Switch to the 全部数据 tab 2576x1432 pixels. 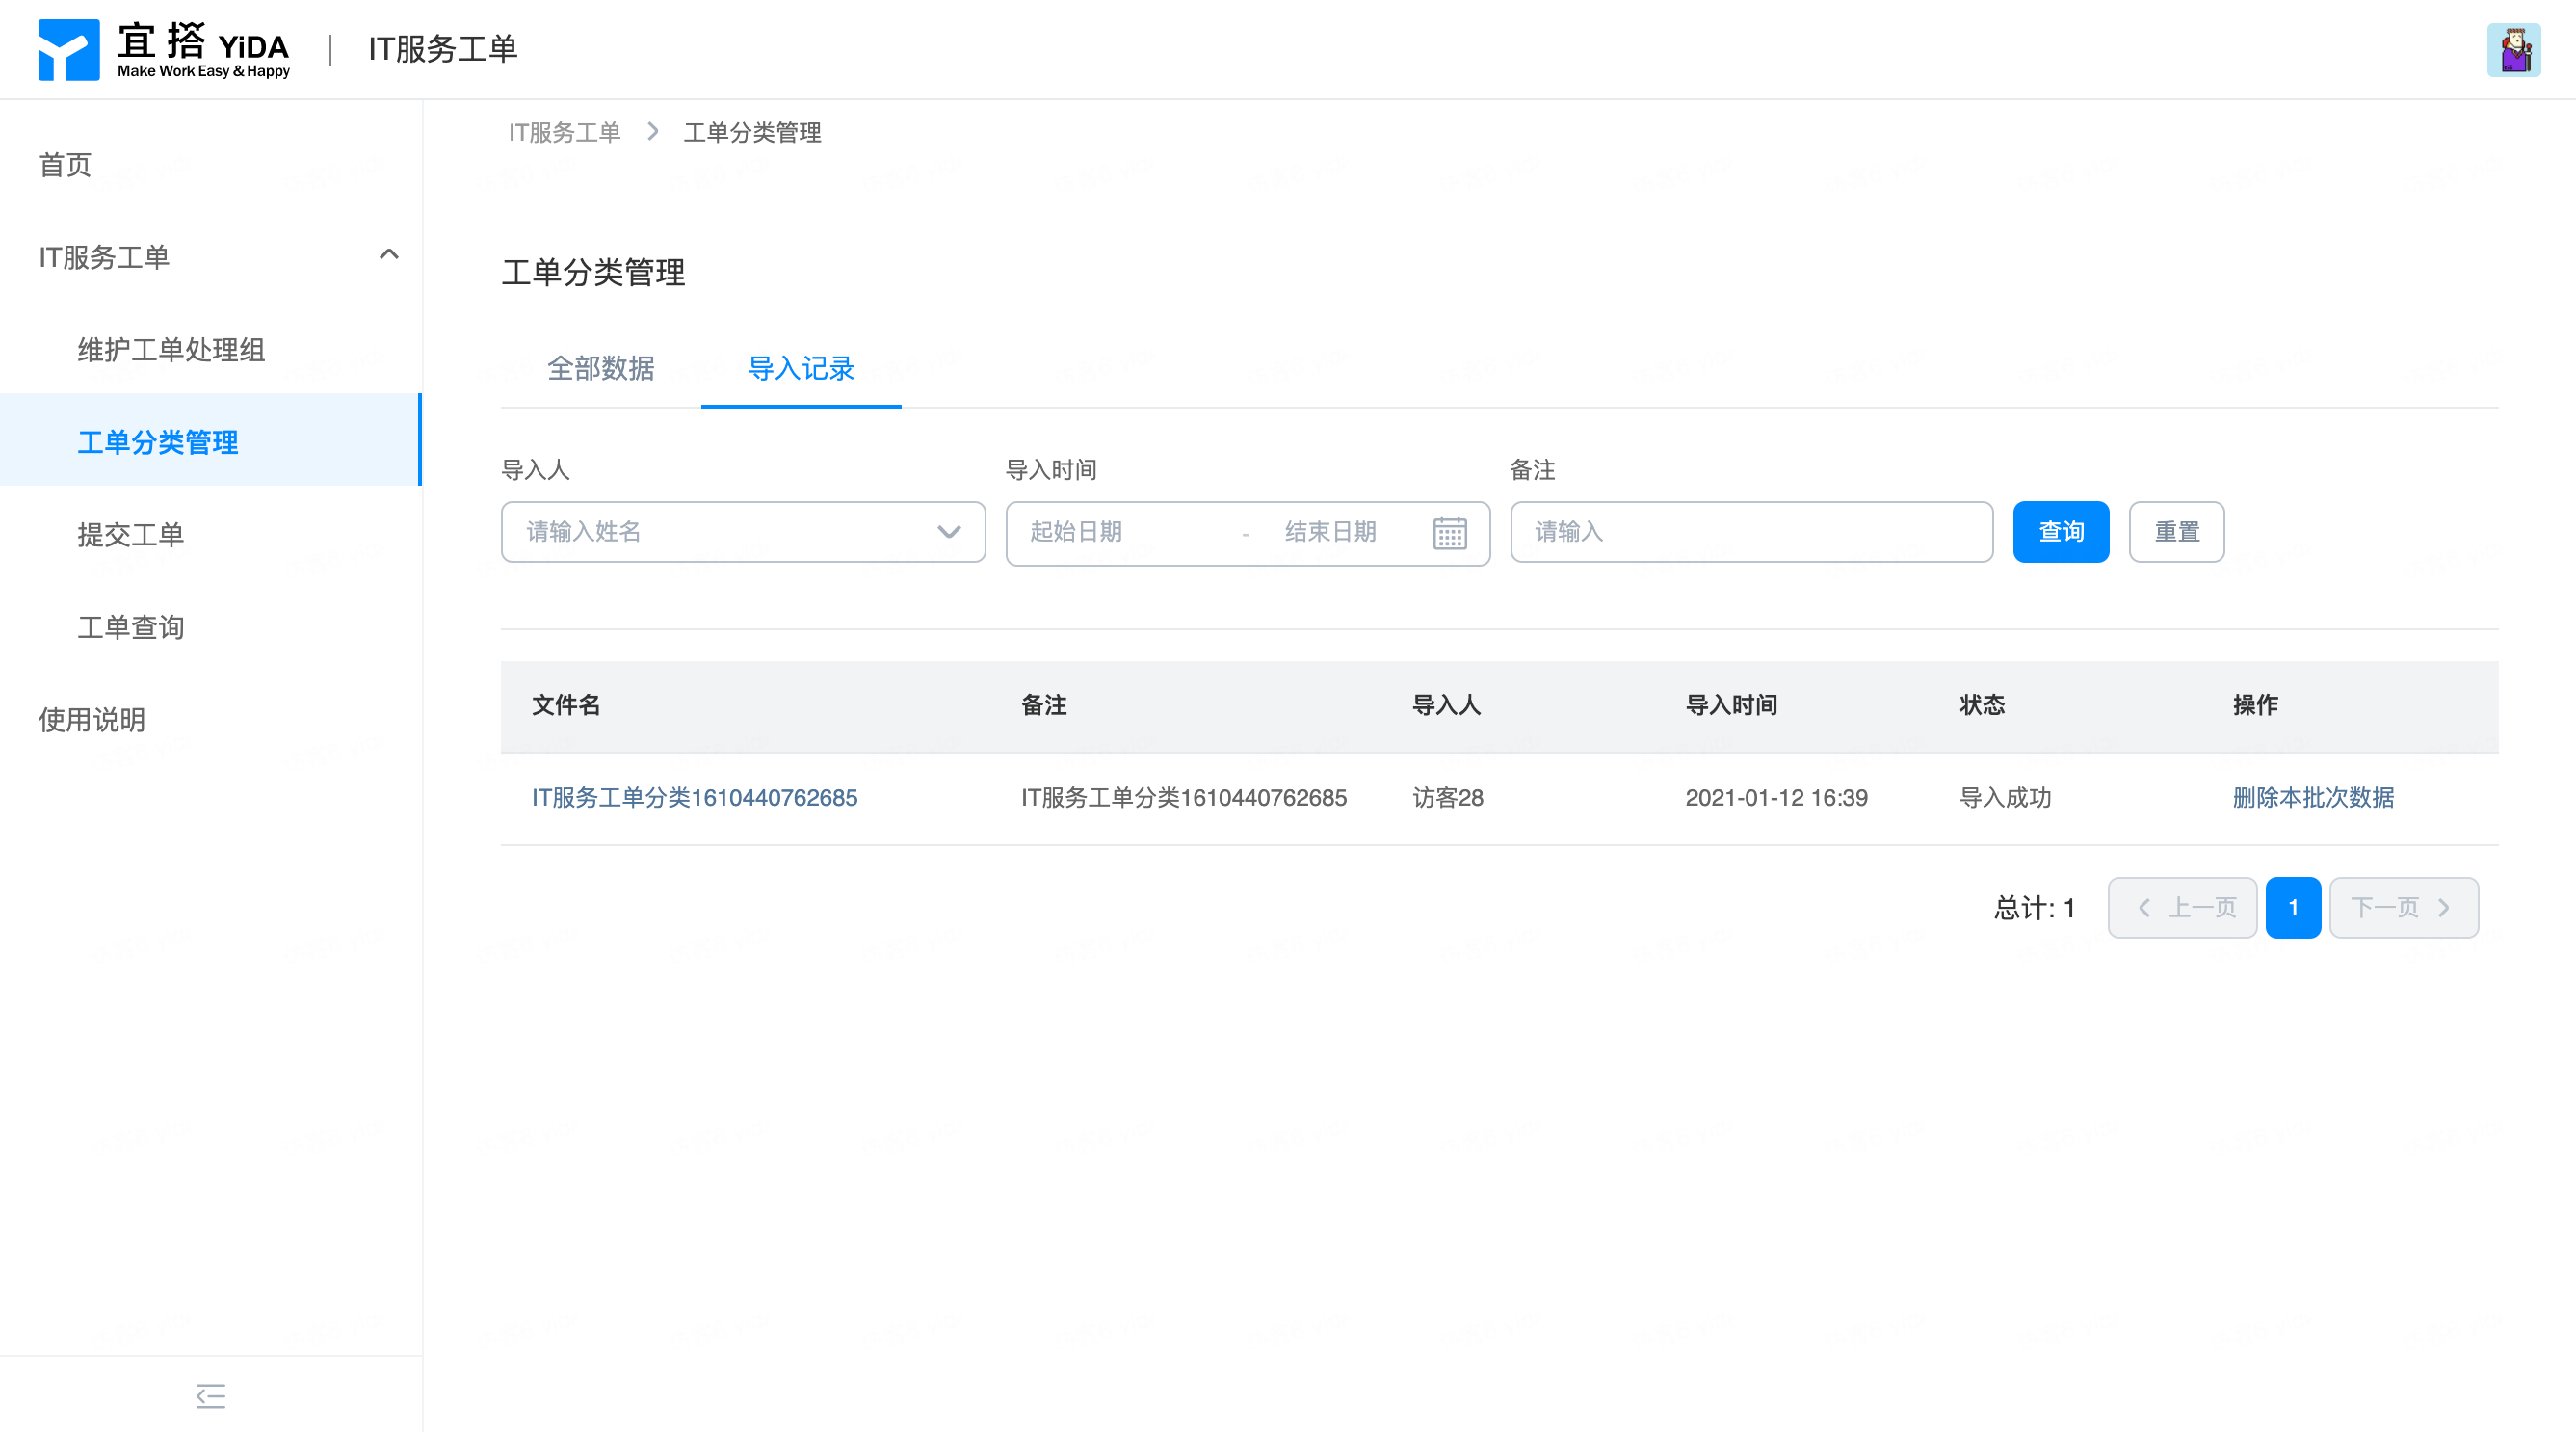(x=601, y=368)
